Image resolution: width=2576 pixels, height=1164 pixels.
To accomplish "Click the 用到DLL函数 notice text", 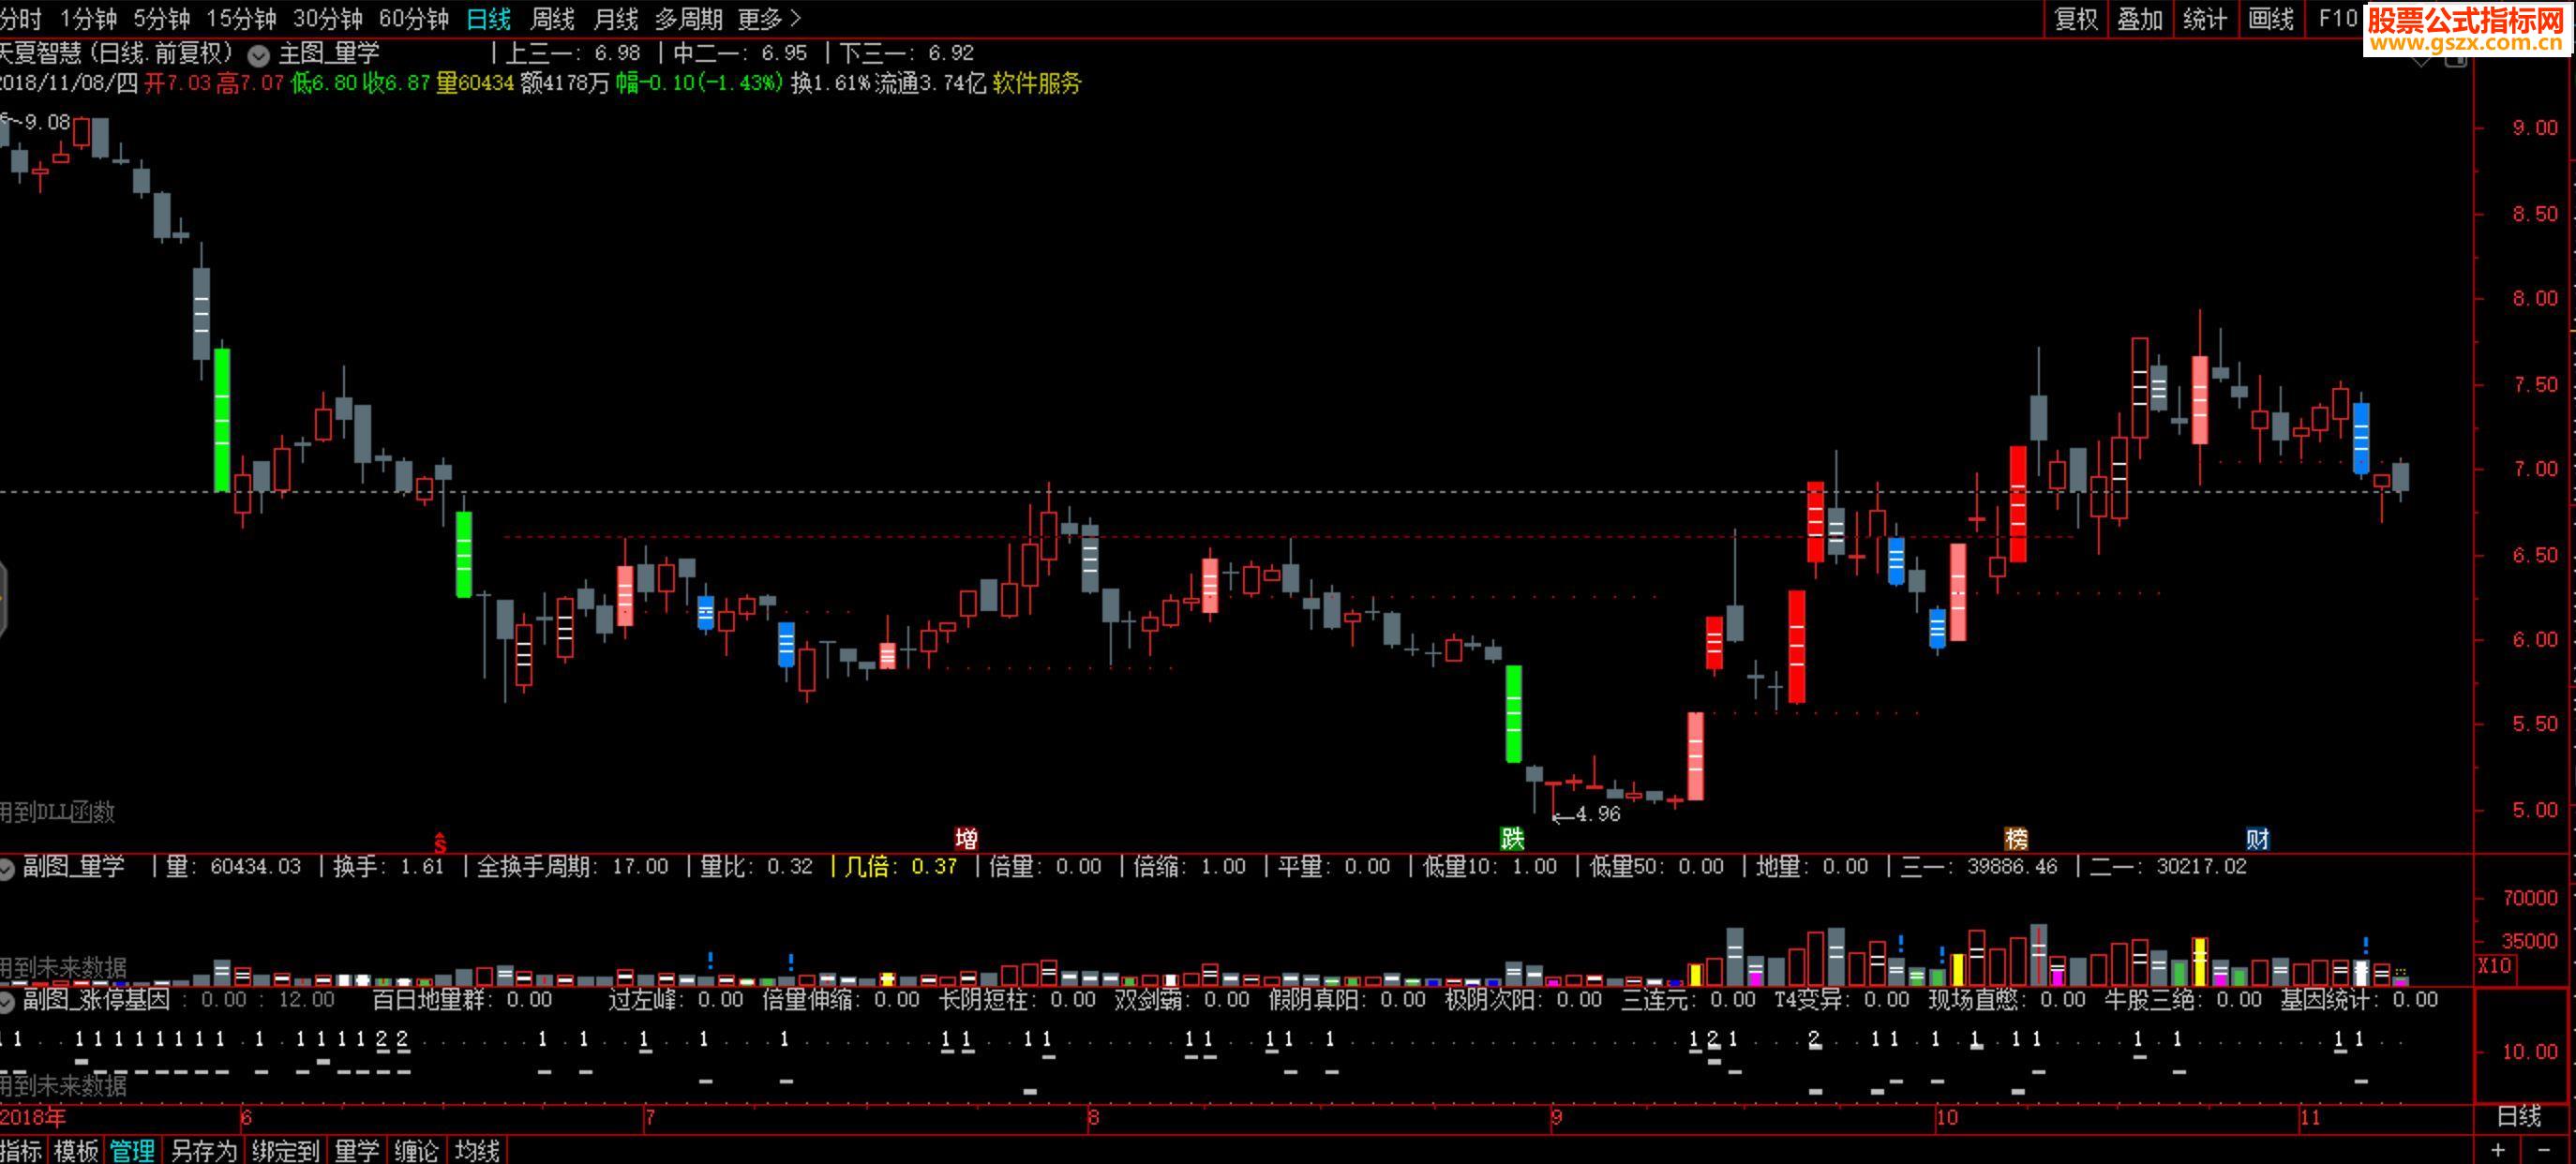I will coord(57,812).
